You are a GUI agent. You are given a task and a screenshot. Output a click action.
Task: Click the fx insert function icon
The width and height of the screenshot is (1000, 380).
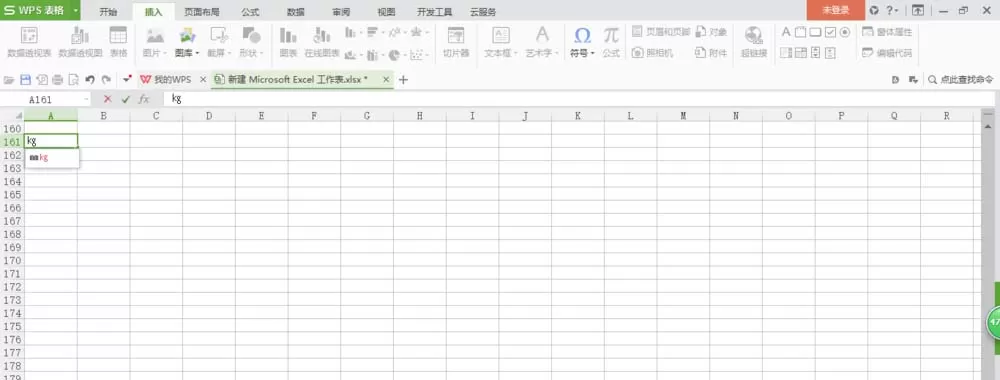point(144,99)
